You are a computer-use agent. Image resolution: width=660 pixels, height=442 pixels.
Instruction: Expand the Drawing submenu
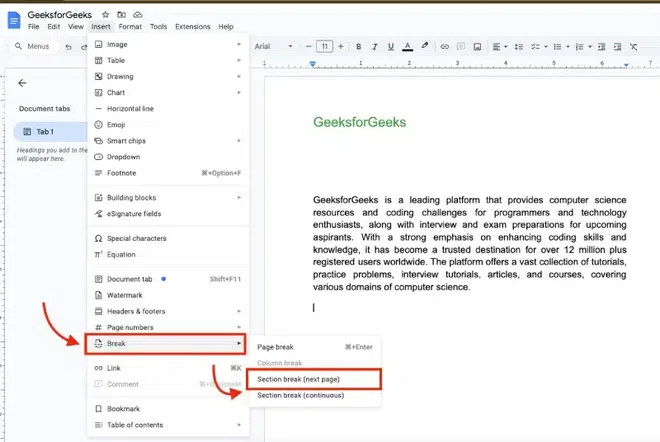[168, 76]
